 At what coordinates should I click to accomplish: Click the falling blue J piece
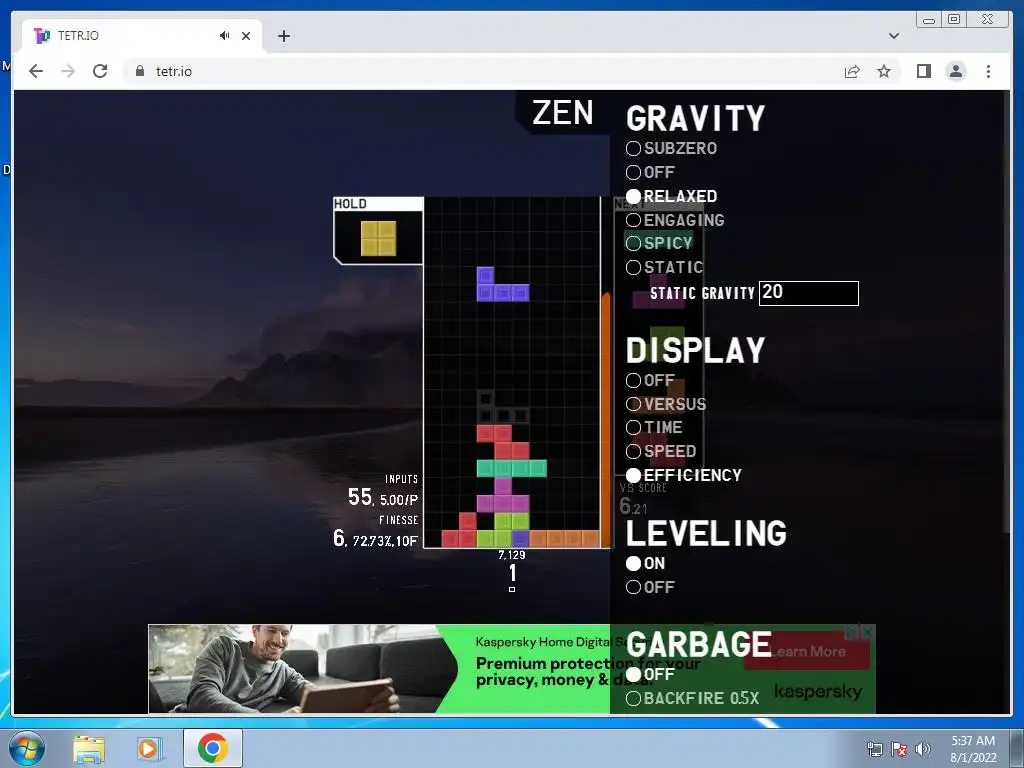pyautogui.click(x=502, y=284)
